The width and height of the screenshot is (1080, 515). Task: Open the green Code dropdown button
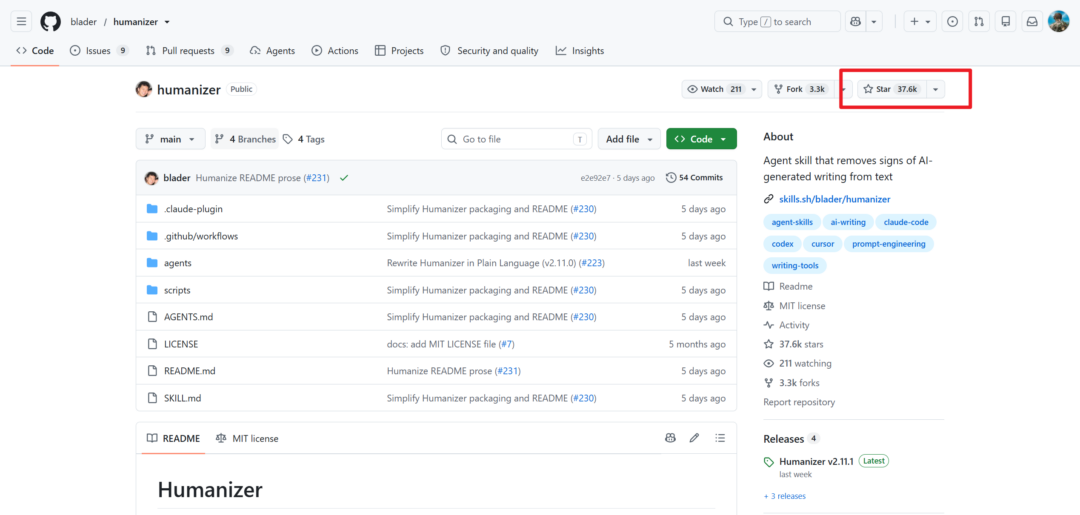pos(701,139)
